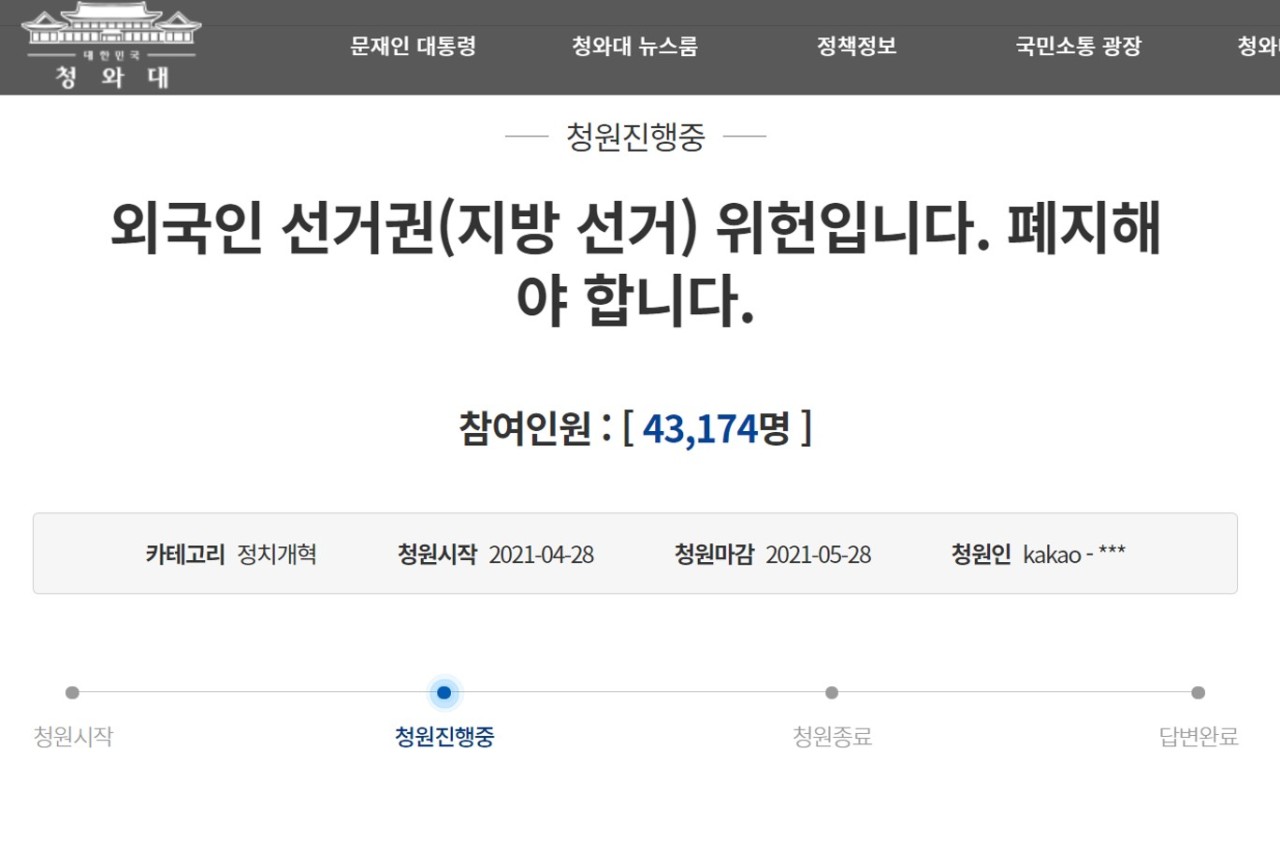The width and height of the screenshot is (1280, 850).
Task: Click the 답변완료 step label
Action: 1199,737
